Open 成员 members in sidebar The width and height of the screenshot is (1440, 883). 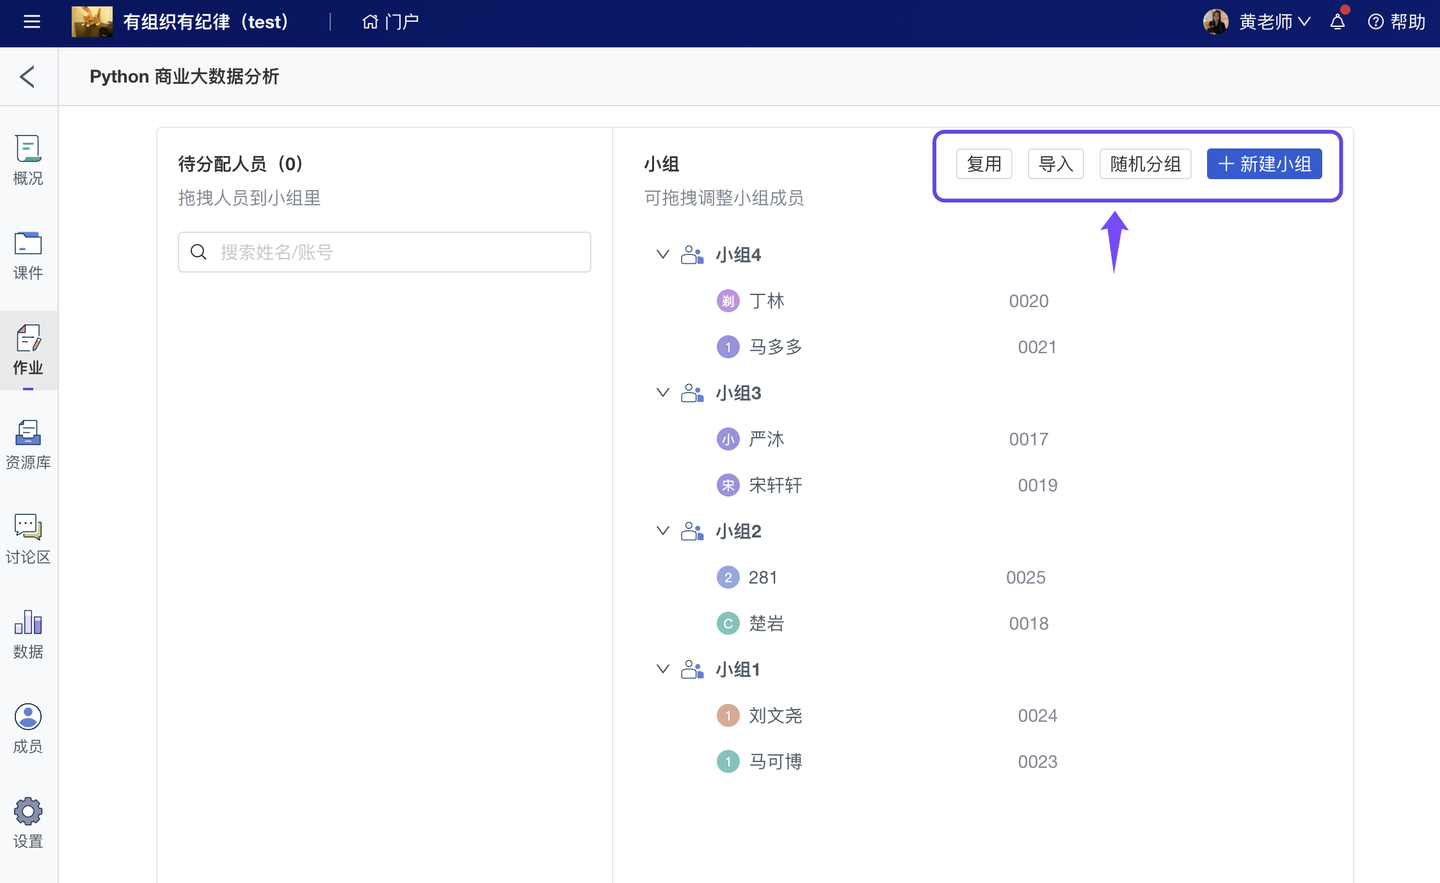[x=28, y=729]
